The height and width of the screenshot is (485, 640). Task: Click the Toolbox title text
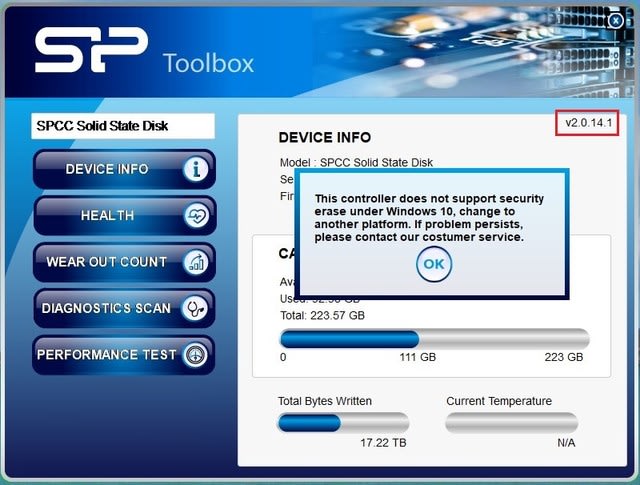pos(209,63)
